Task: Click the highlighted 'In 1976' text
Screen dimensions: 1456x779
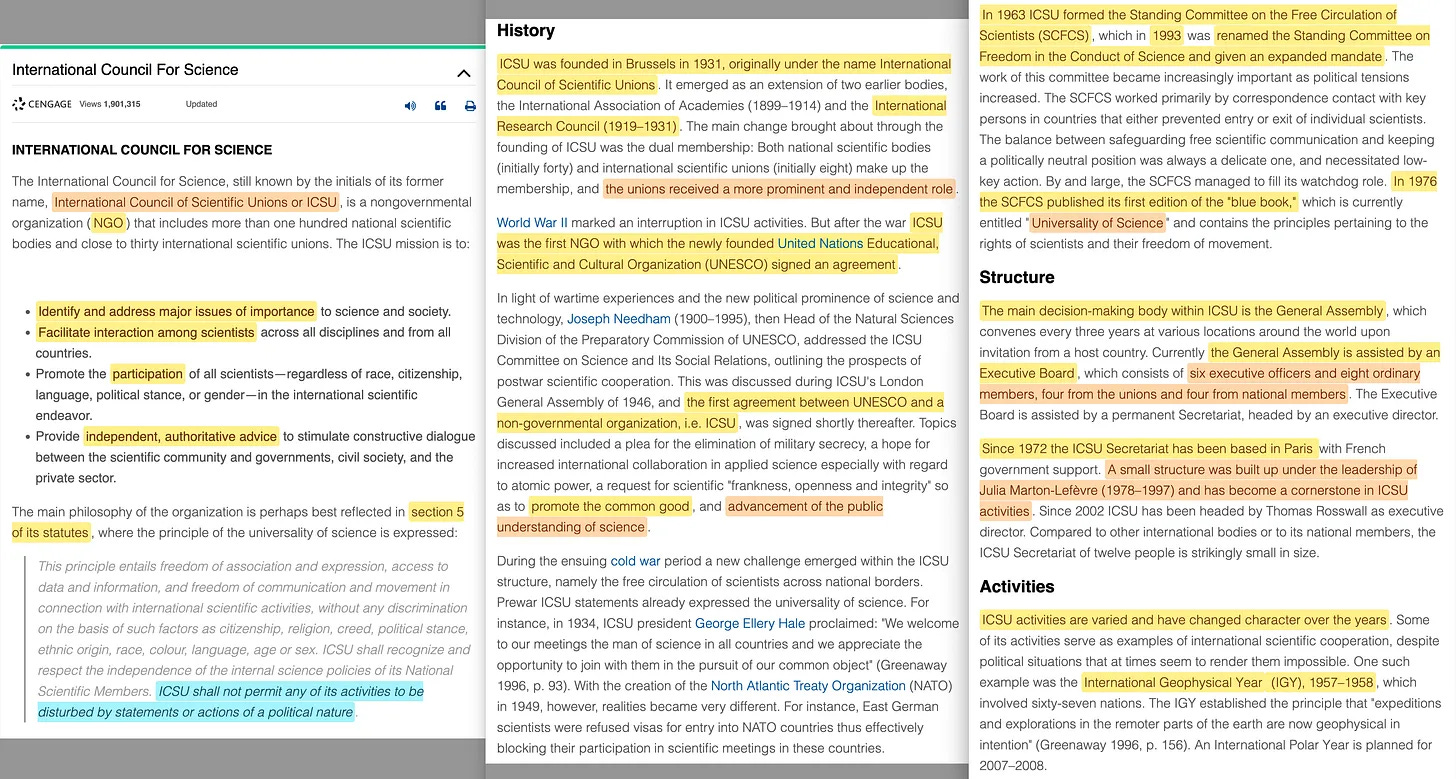Action: pyautogui.click(x=1414, y=182)
